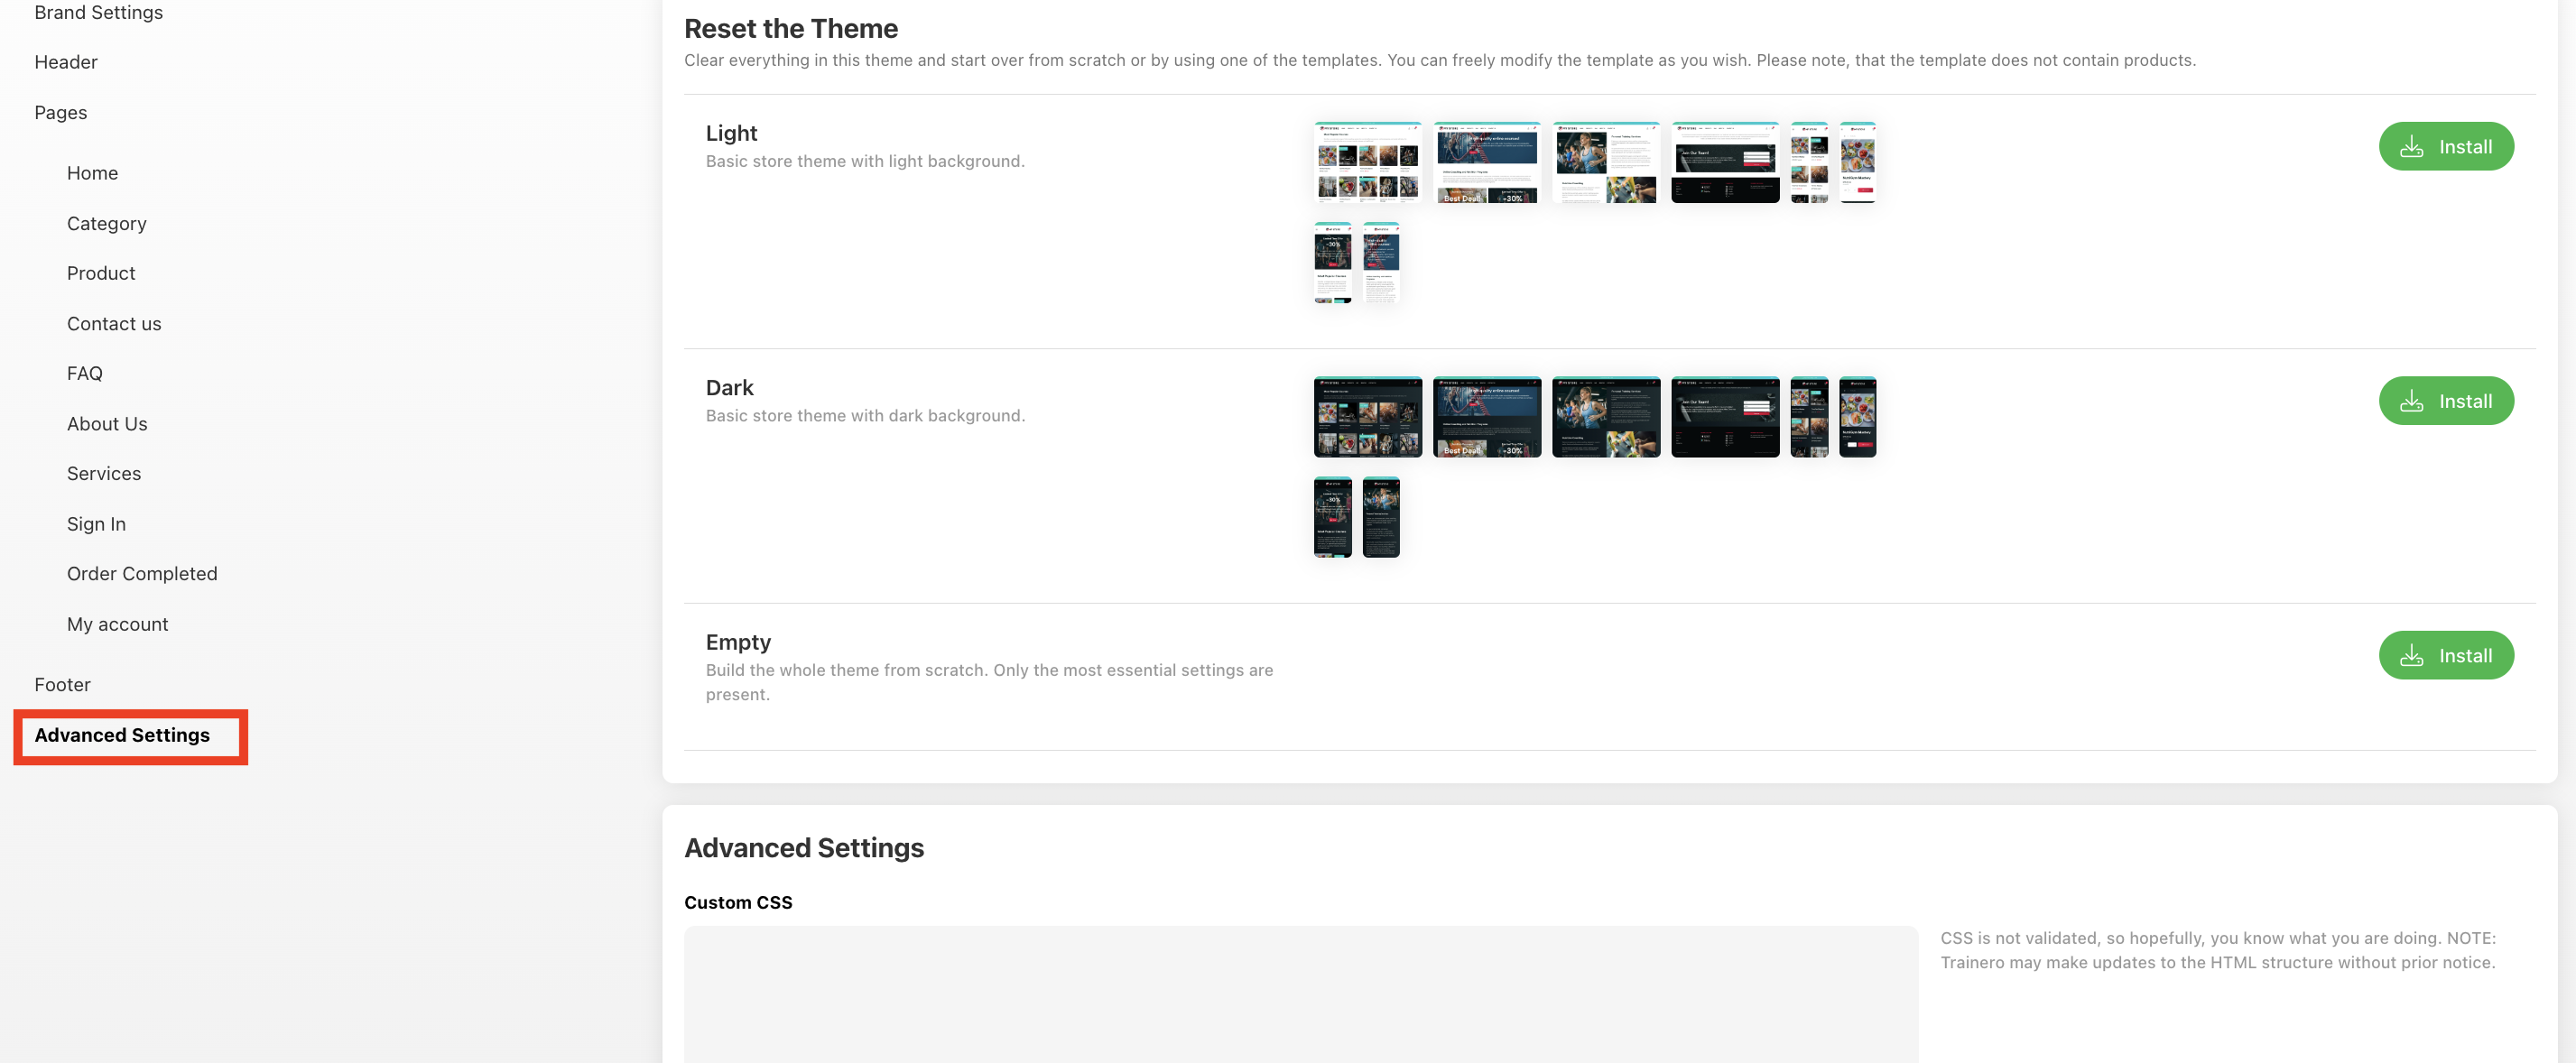Click the Advanced Settings panel heading
The width and height of the screenshot is (2576, 1063).
pyautogui.click(x=804, y=847)
